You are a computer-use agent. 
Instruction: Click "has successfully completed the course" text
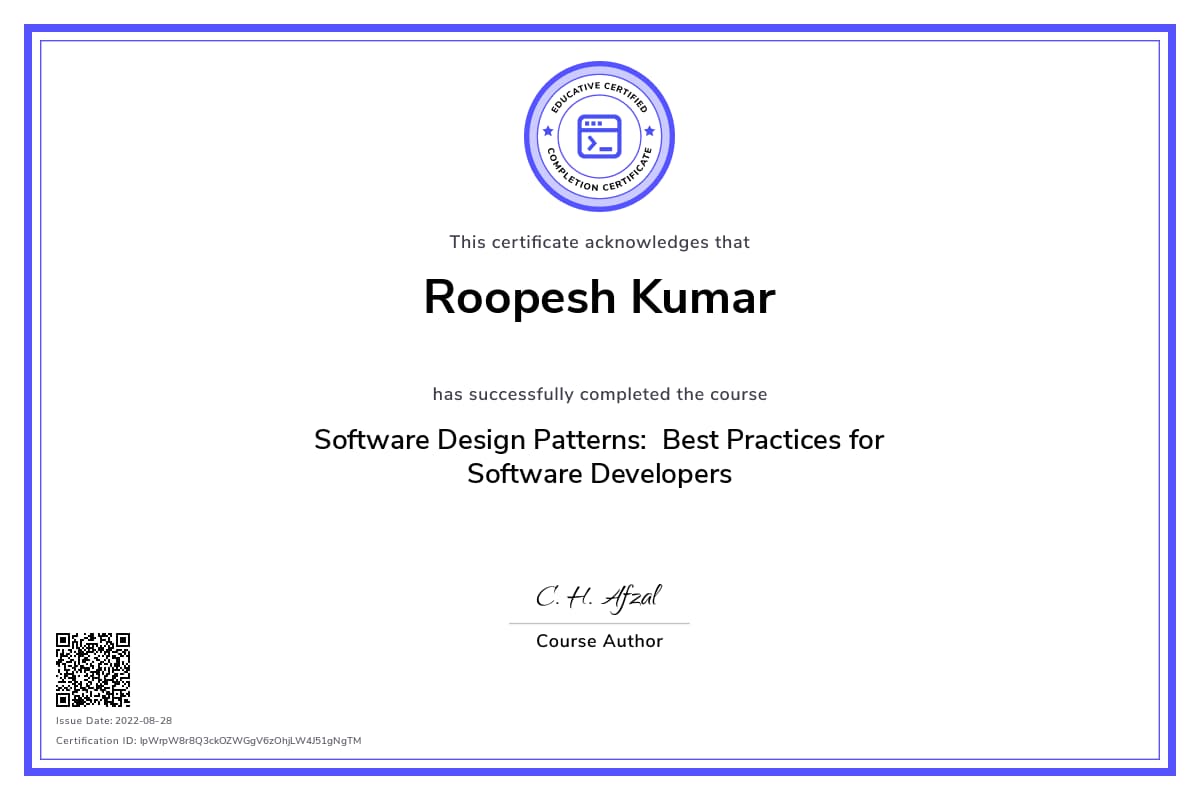pos(599,394)
